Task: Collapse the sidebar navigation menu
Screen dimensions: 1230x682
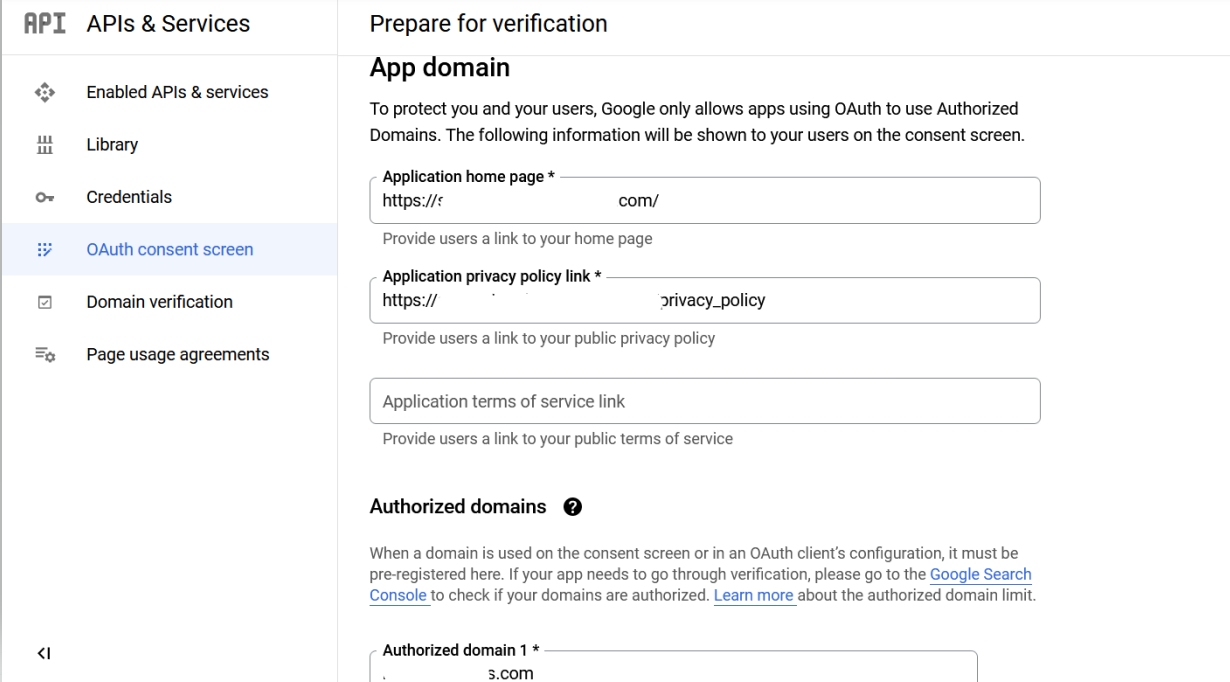Action: click(44, 653)
